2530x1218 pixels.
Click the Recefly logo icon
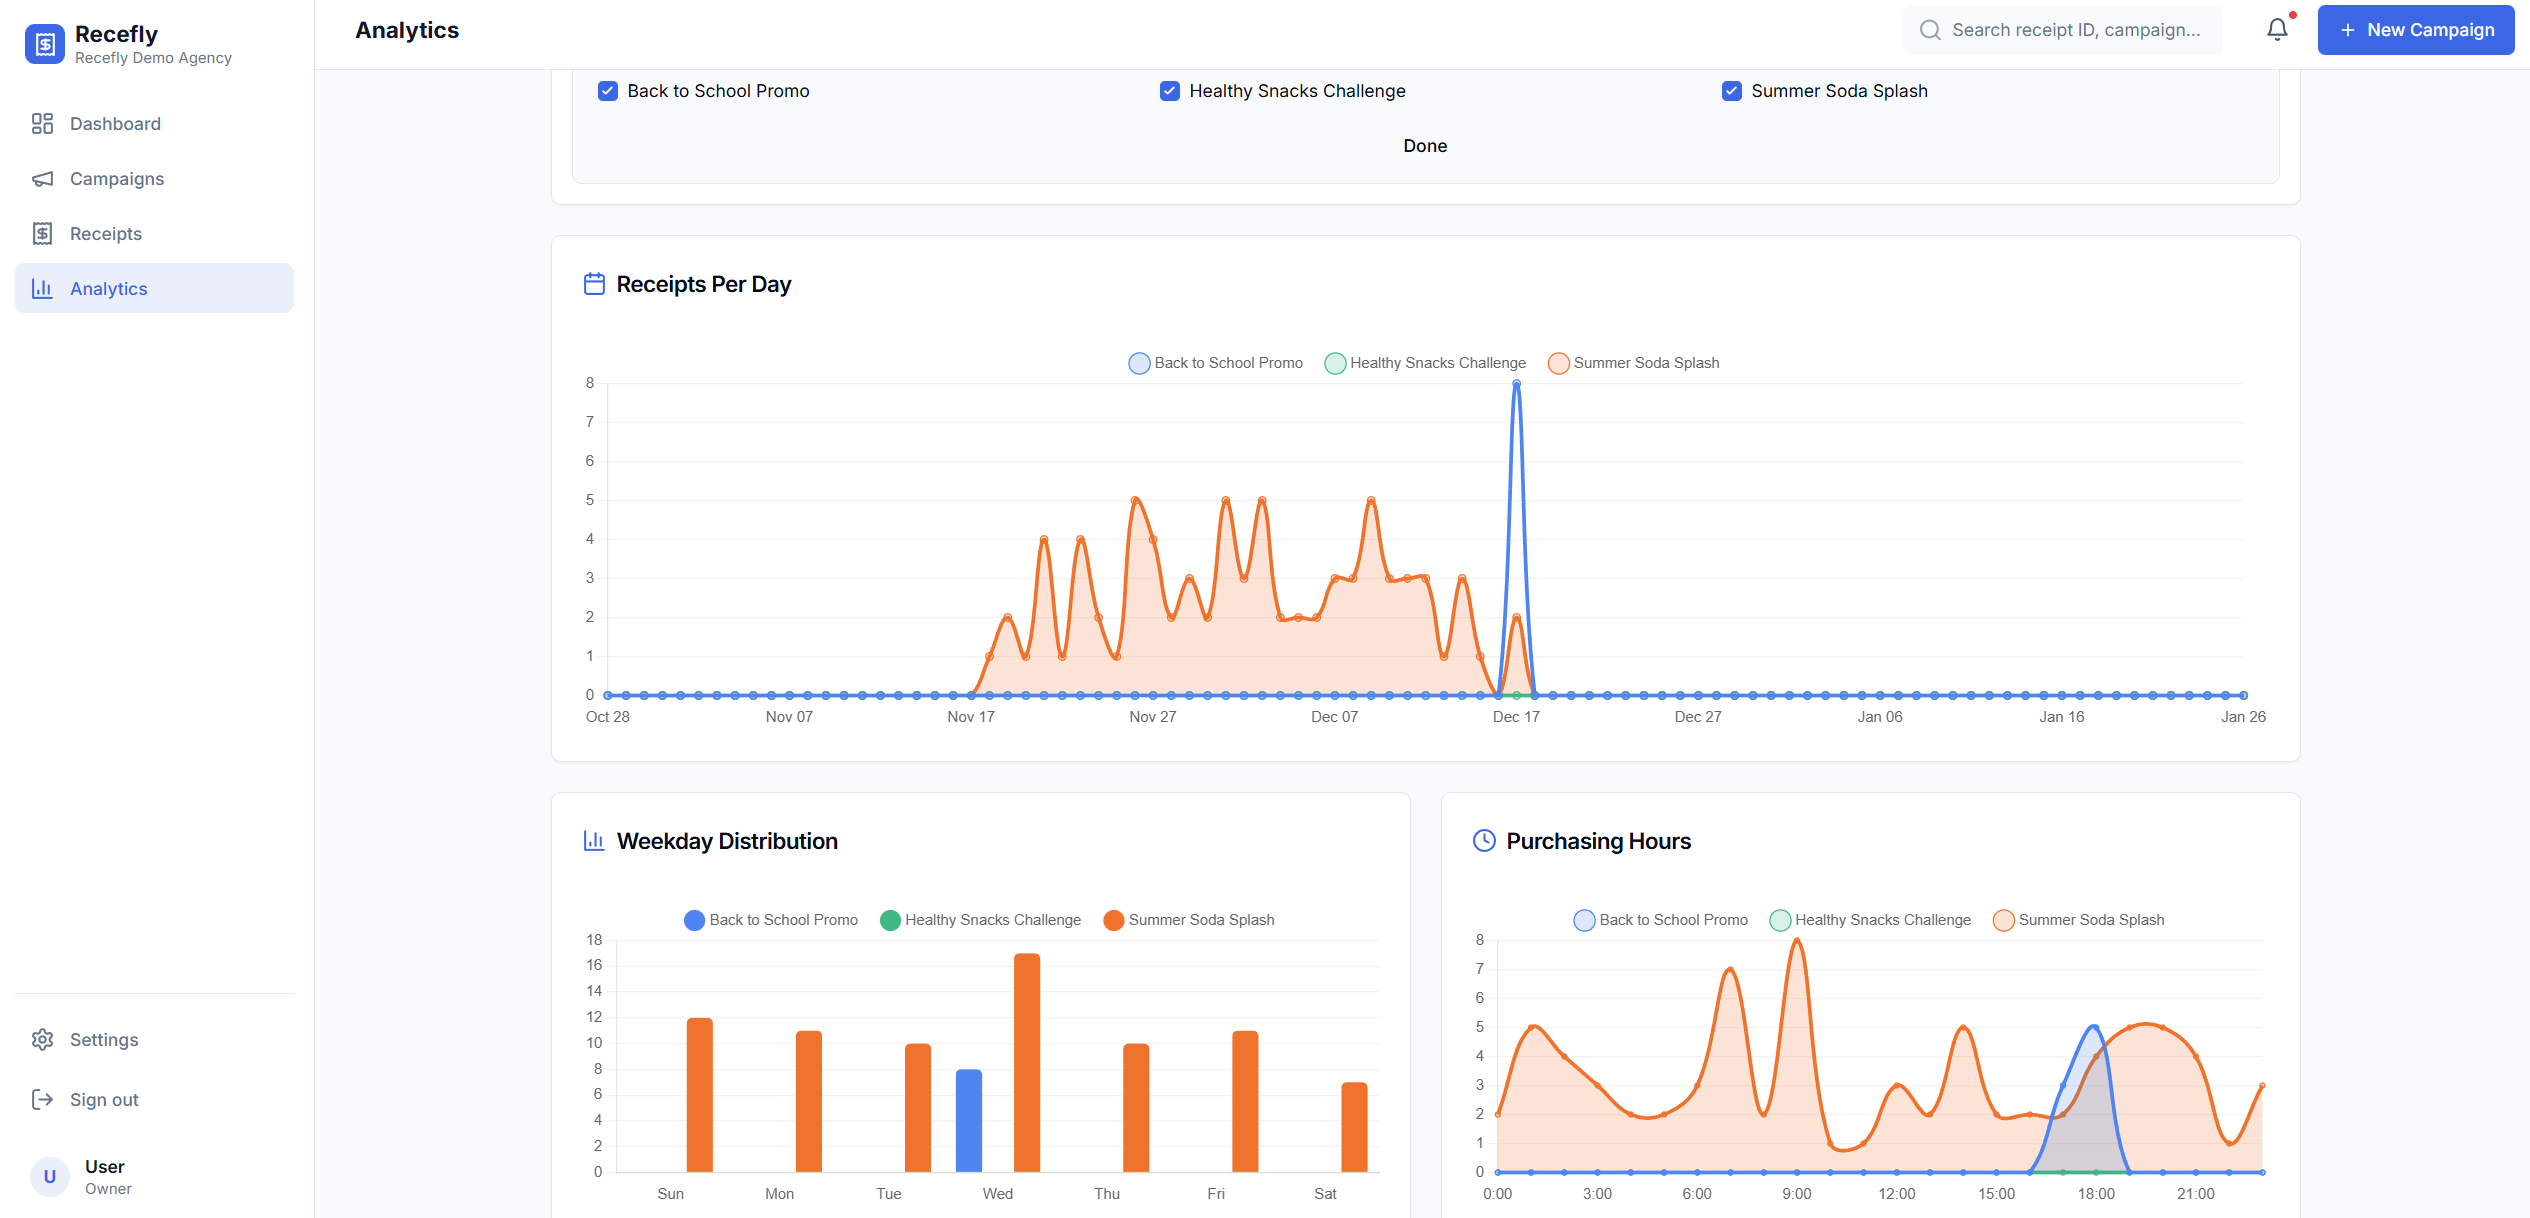[44, 44]
